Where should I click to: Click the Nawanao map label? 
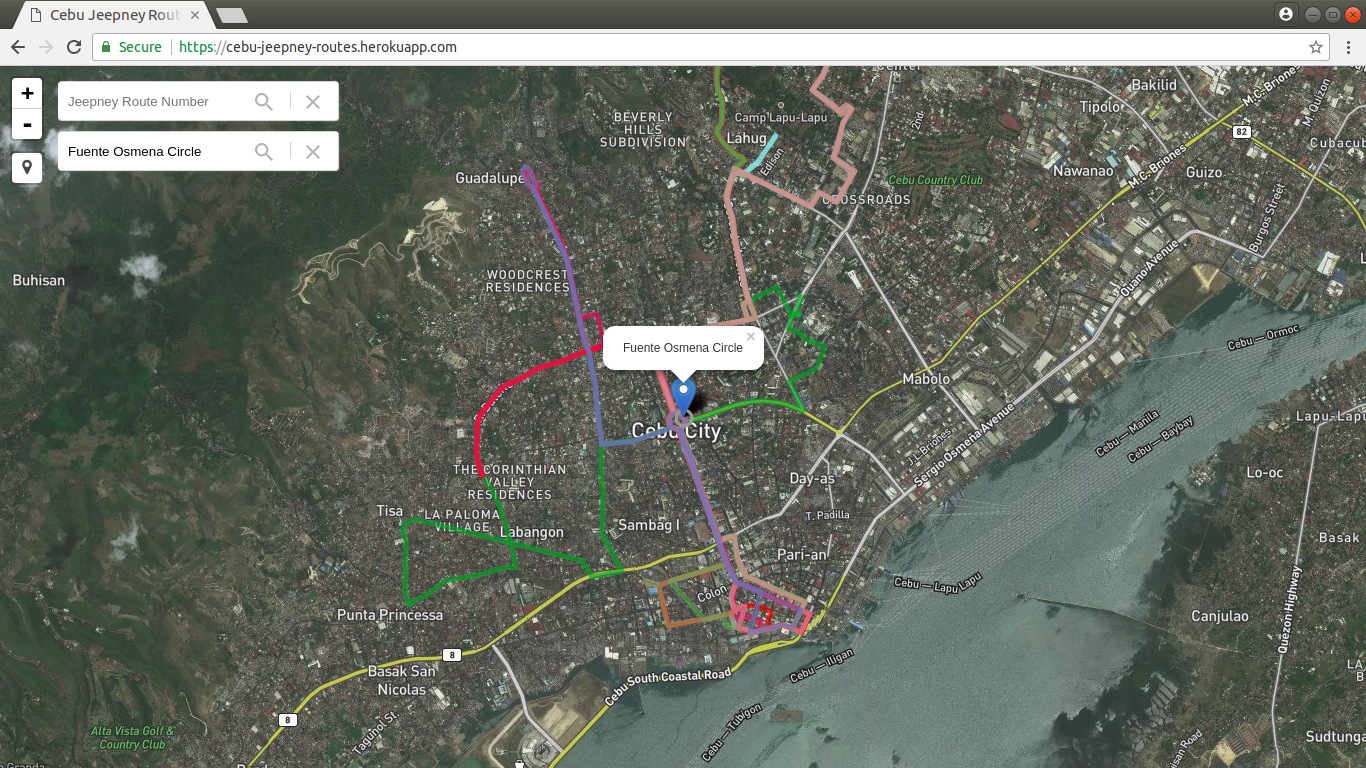click(x=1083, y=171)
